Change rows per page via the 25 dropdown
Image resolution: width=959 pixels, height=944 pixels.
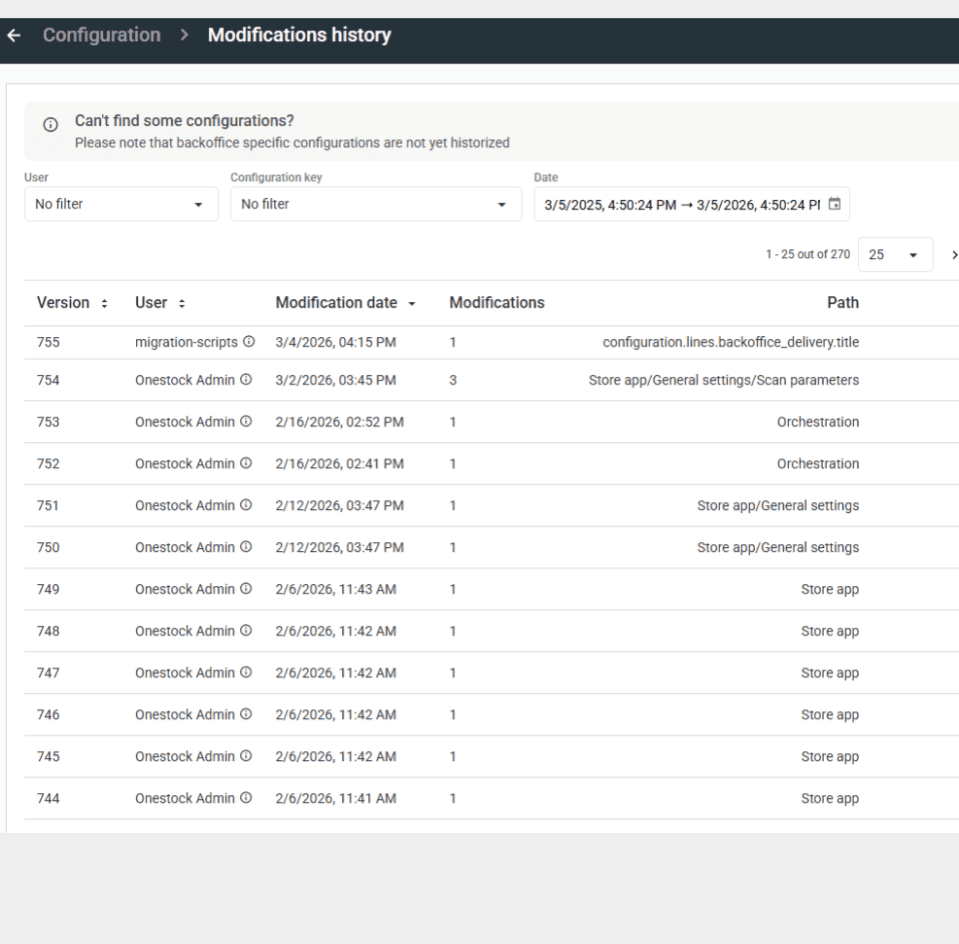895,254
